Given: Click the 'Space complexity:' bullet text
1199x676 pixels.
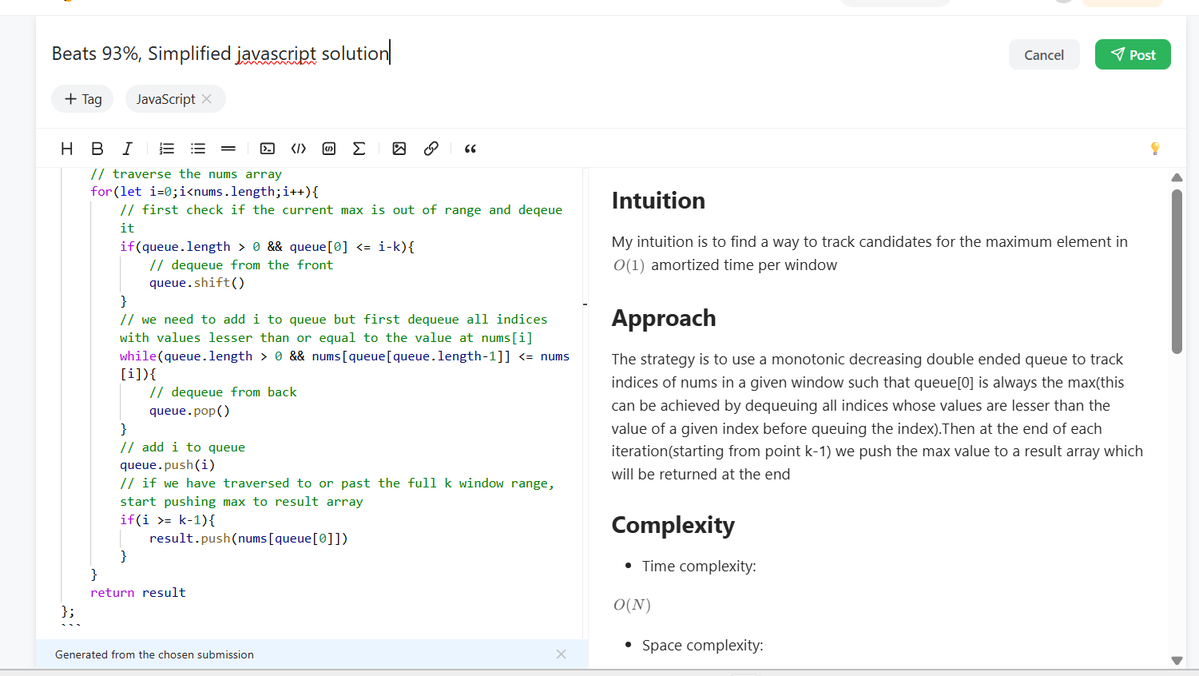Looking at the screenshot, I should click(702, 645).
